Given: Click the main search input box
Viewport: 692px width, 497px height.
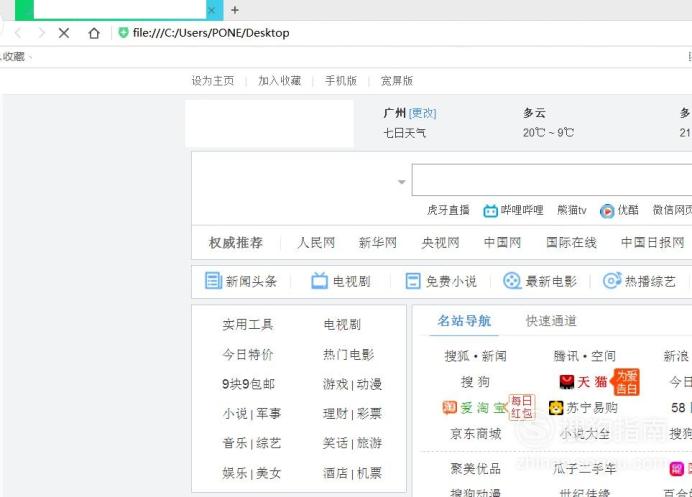Looking at the screenshot, I should point(552,180).
